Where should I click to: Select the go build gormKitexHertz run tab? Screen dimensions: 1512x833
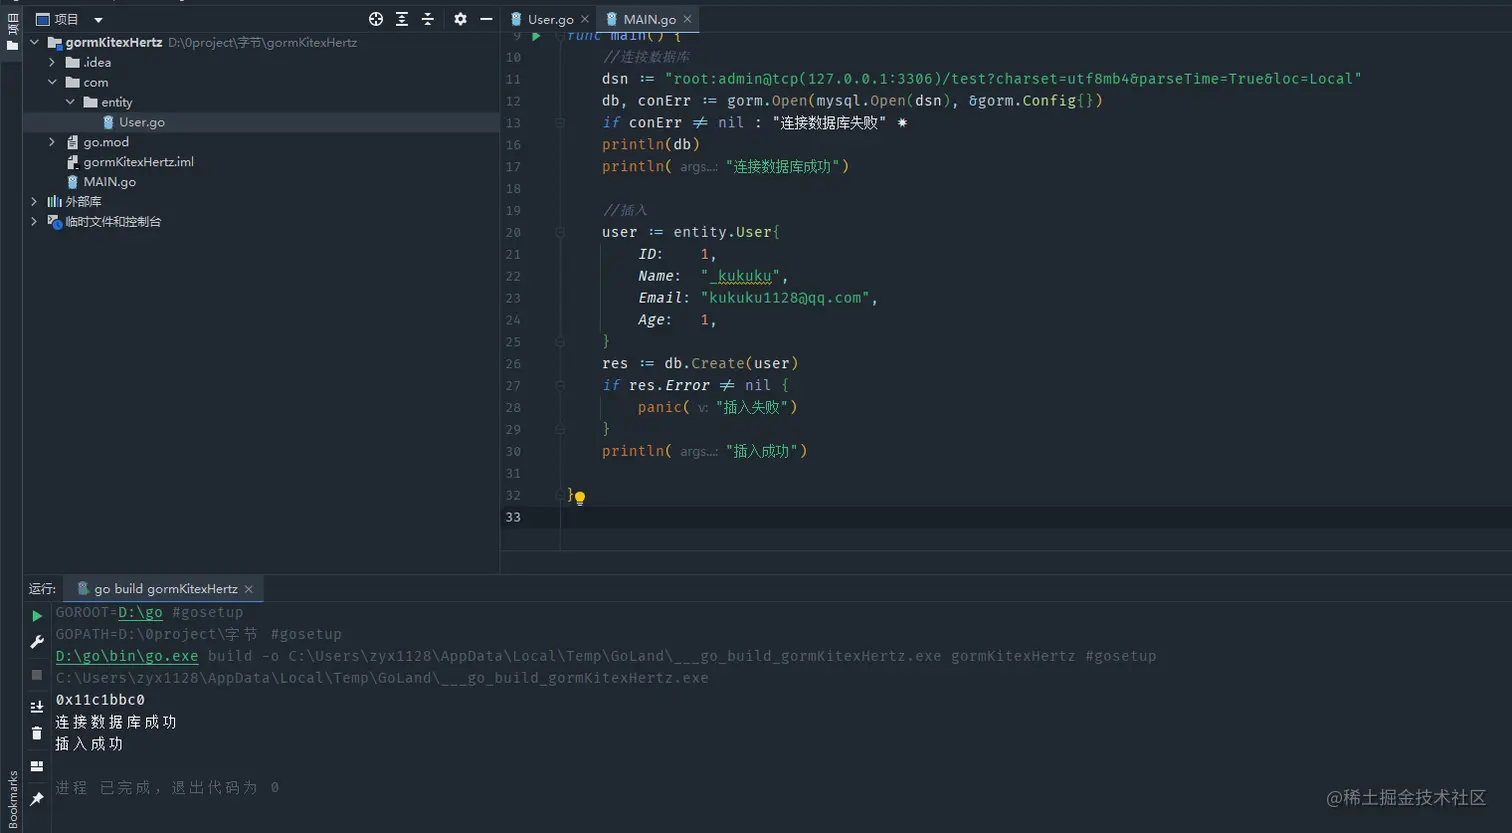[165, 589]
